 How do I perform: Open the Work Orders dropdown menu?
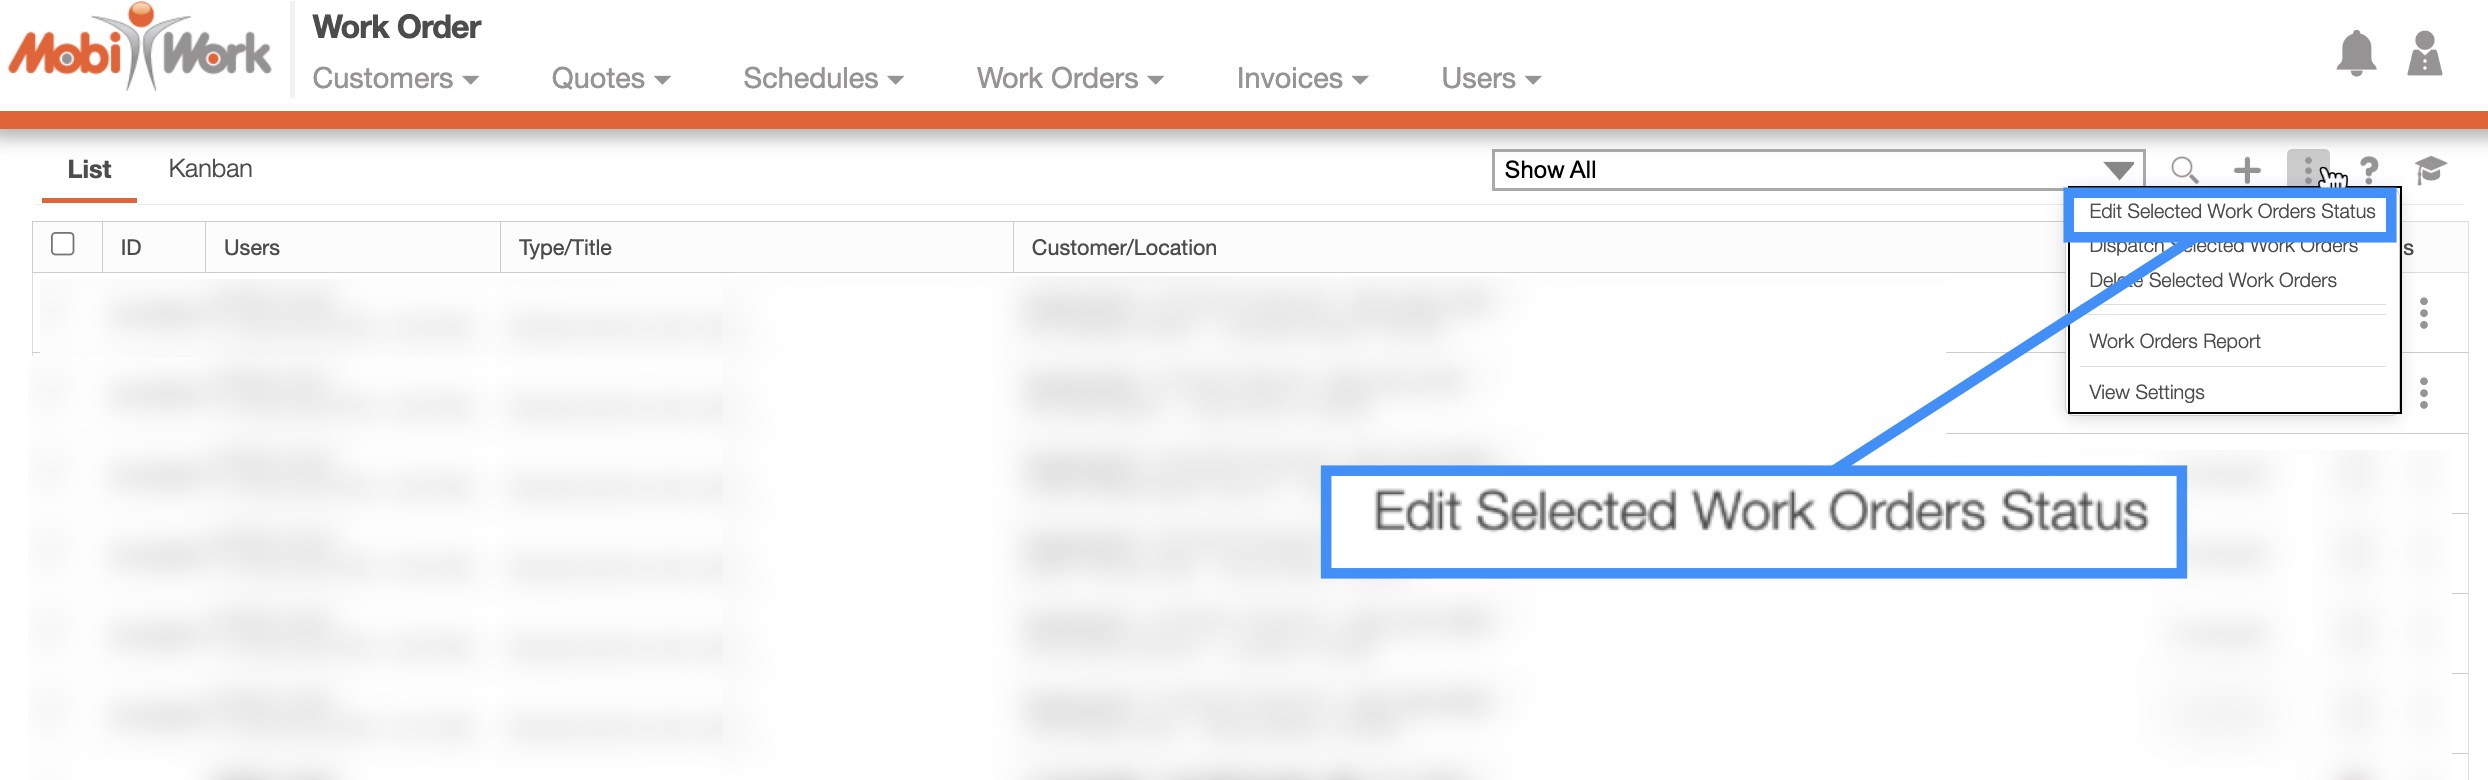click(x=1069, y=78)
